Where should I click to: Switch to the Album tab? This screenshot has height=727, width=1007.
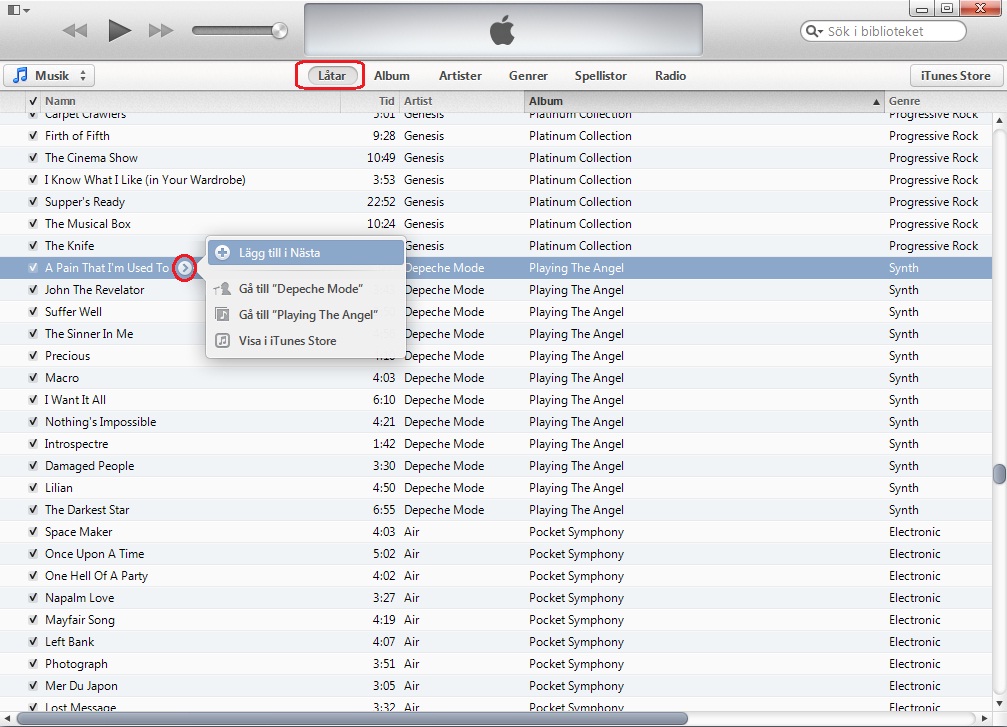pyautogui.click(x=392, y=75)
